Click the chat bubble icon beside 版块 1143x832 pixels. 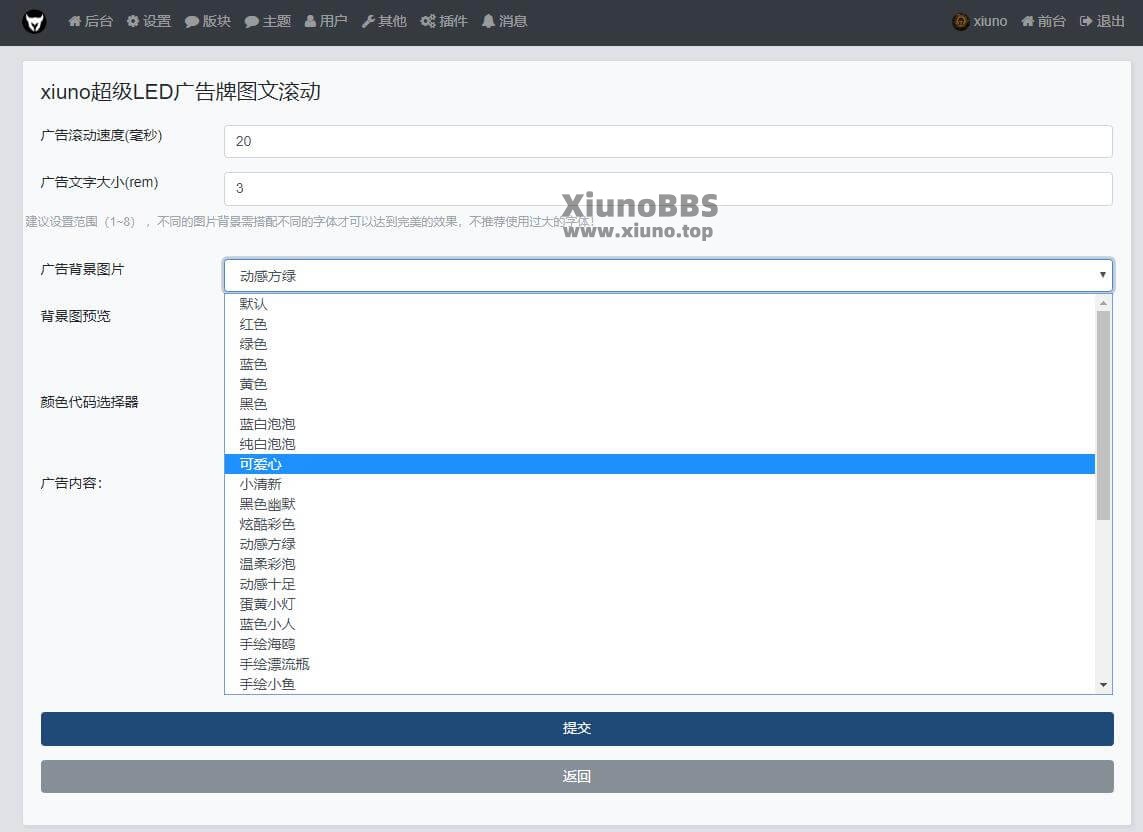click(192, 22)
